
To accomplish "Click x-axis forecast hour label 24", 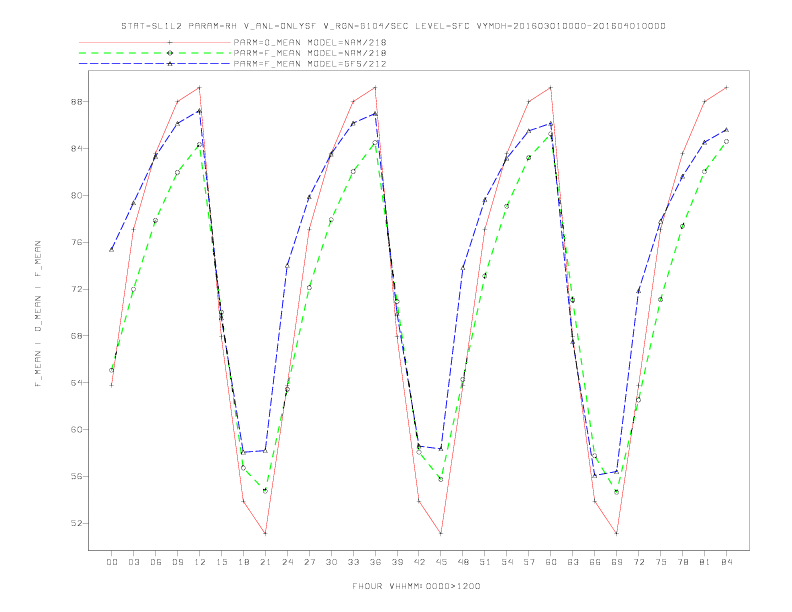I will [x=287, y=562].
